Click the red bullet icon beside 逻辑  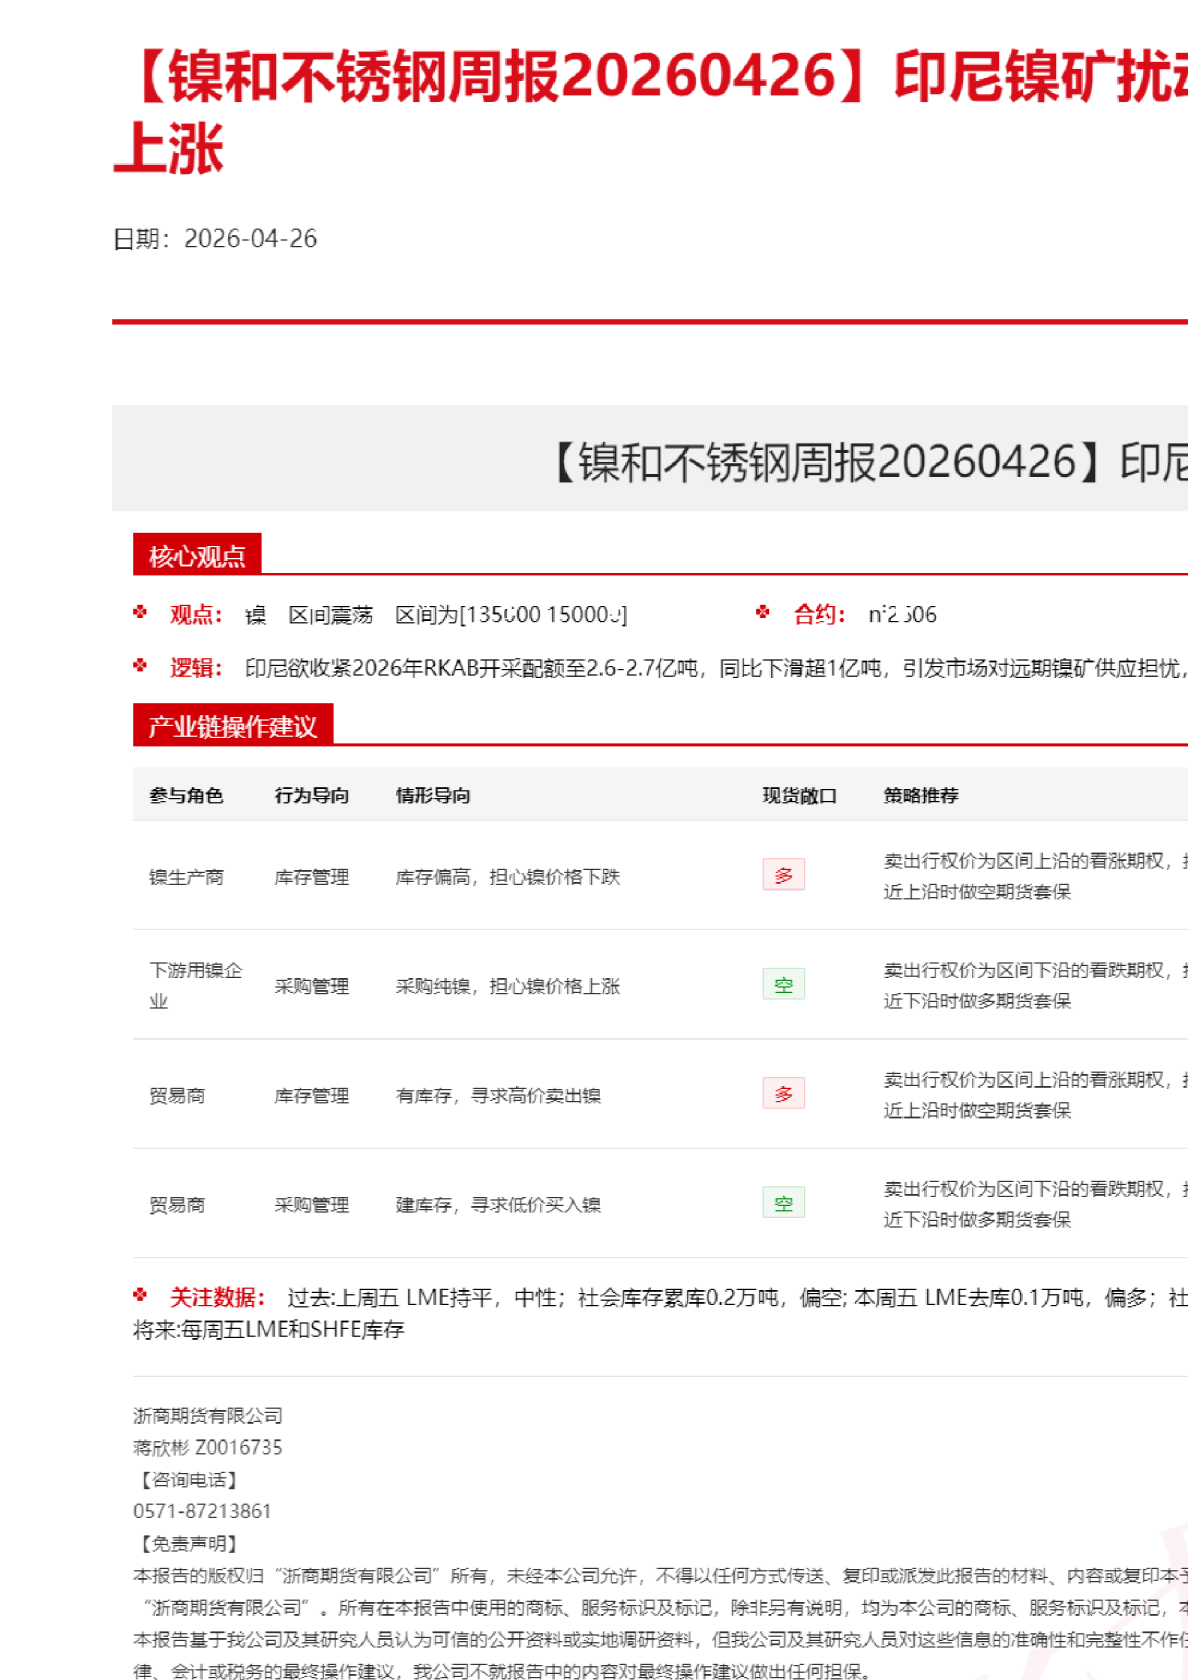[x=140, y=666]
